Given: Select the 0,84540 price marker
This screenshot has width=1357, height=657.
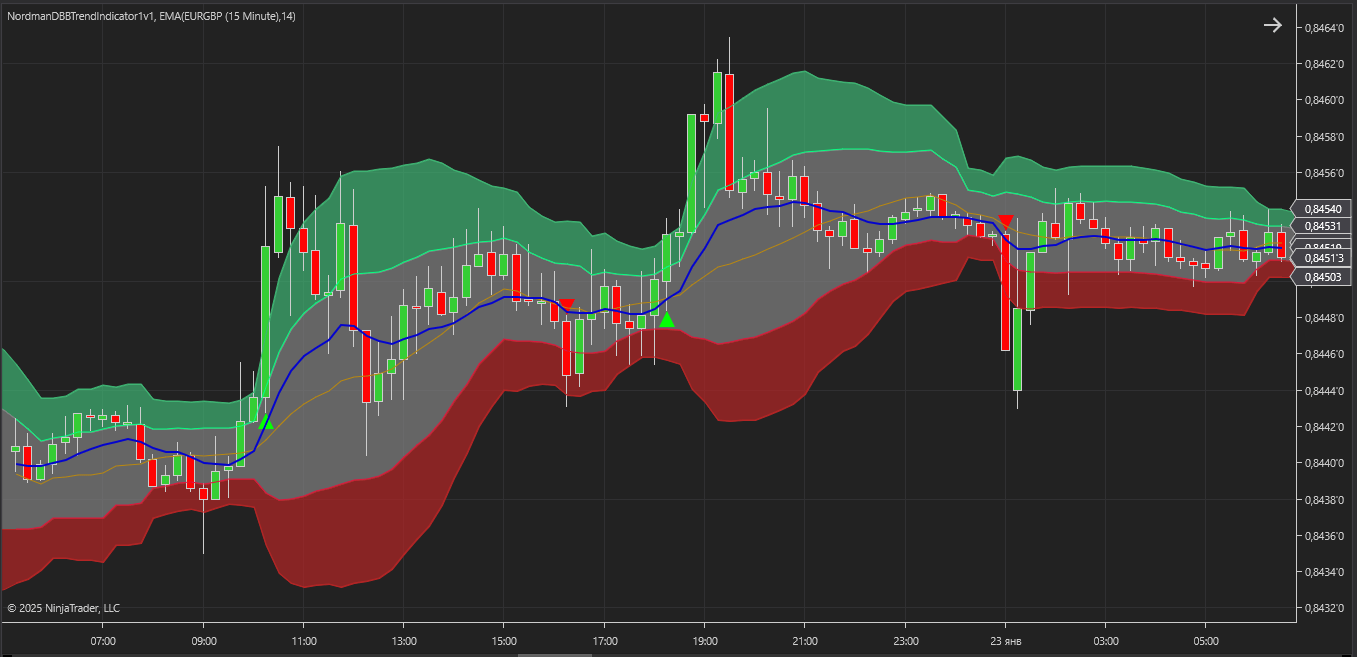Looking at the screenshot, I should pyautogui.click(x=1322, y=209).
